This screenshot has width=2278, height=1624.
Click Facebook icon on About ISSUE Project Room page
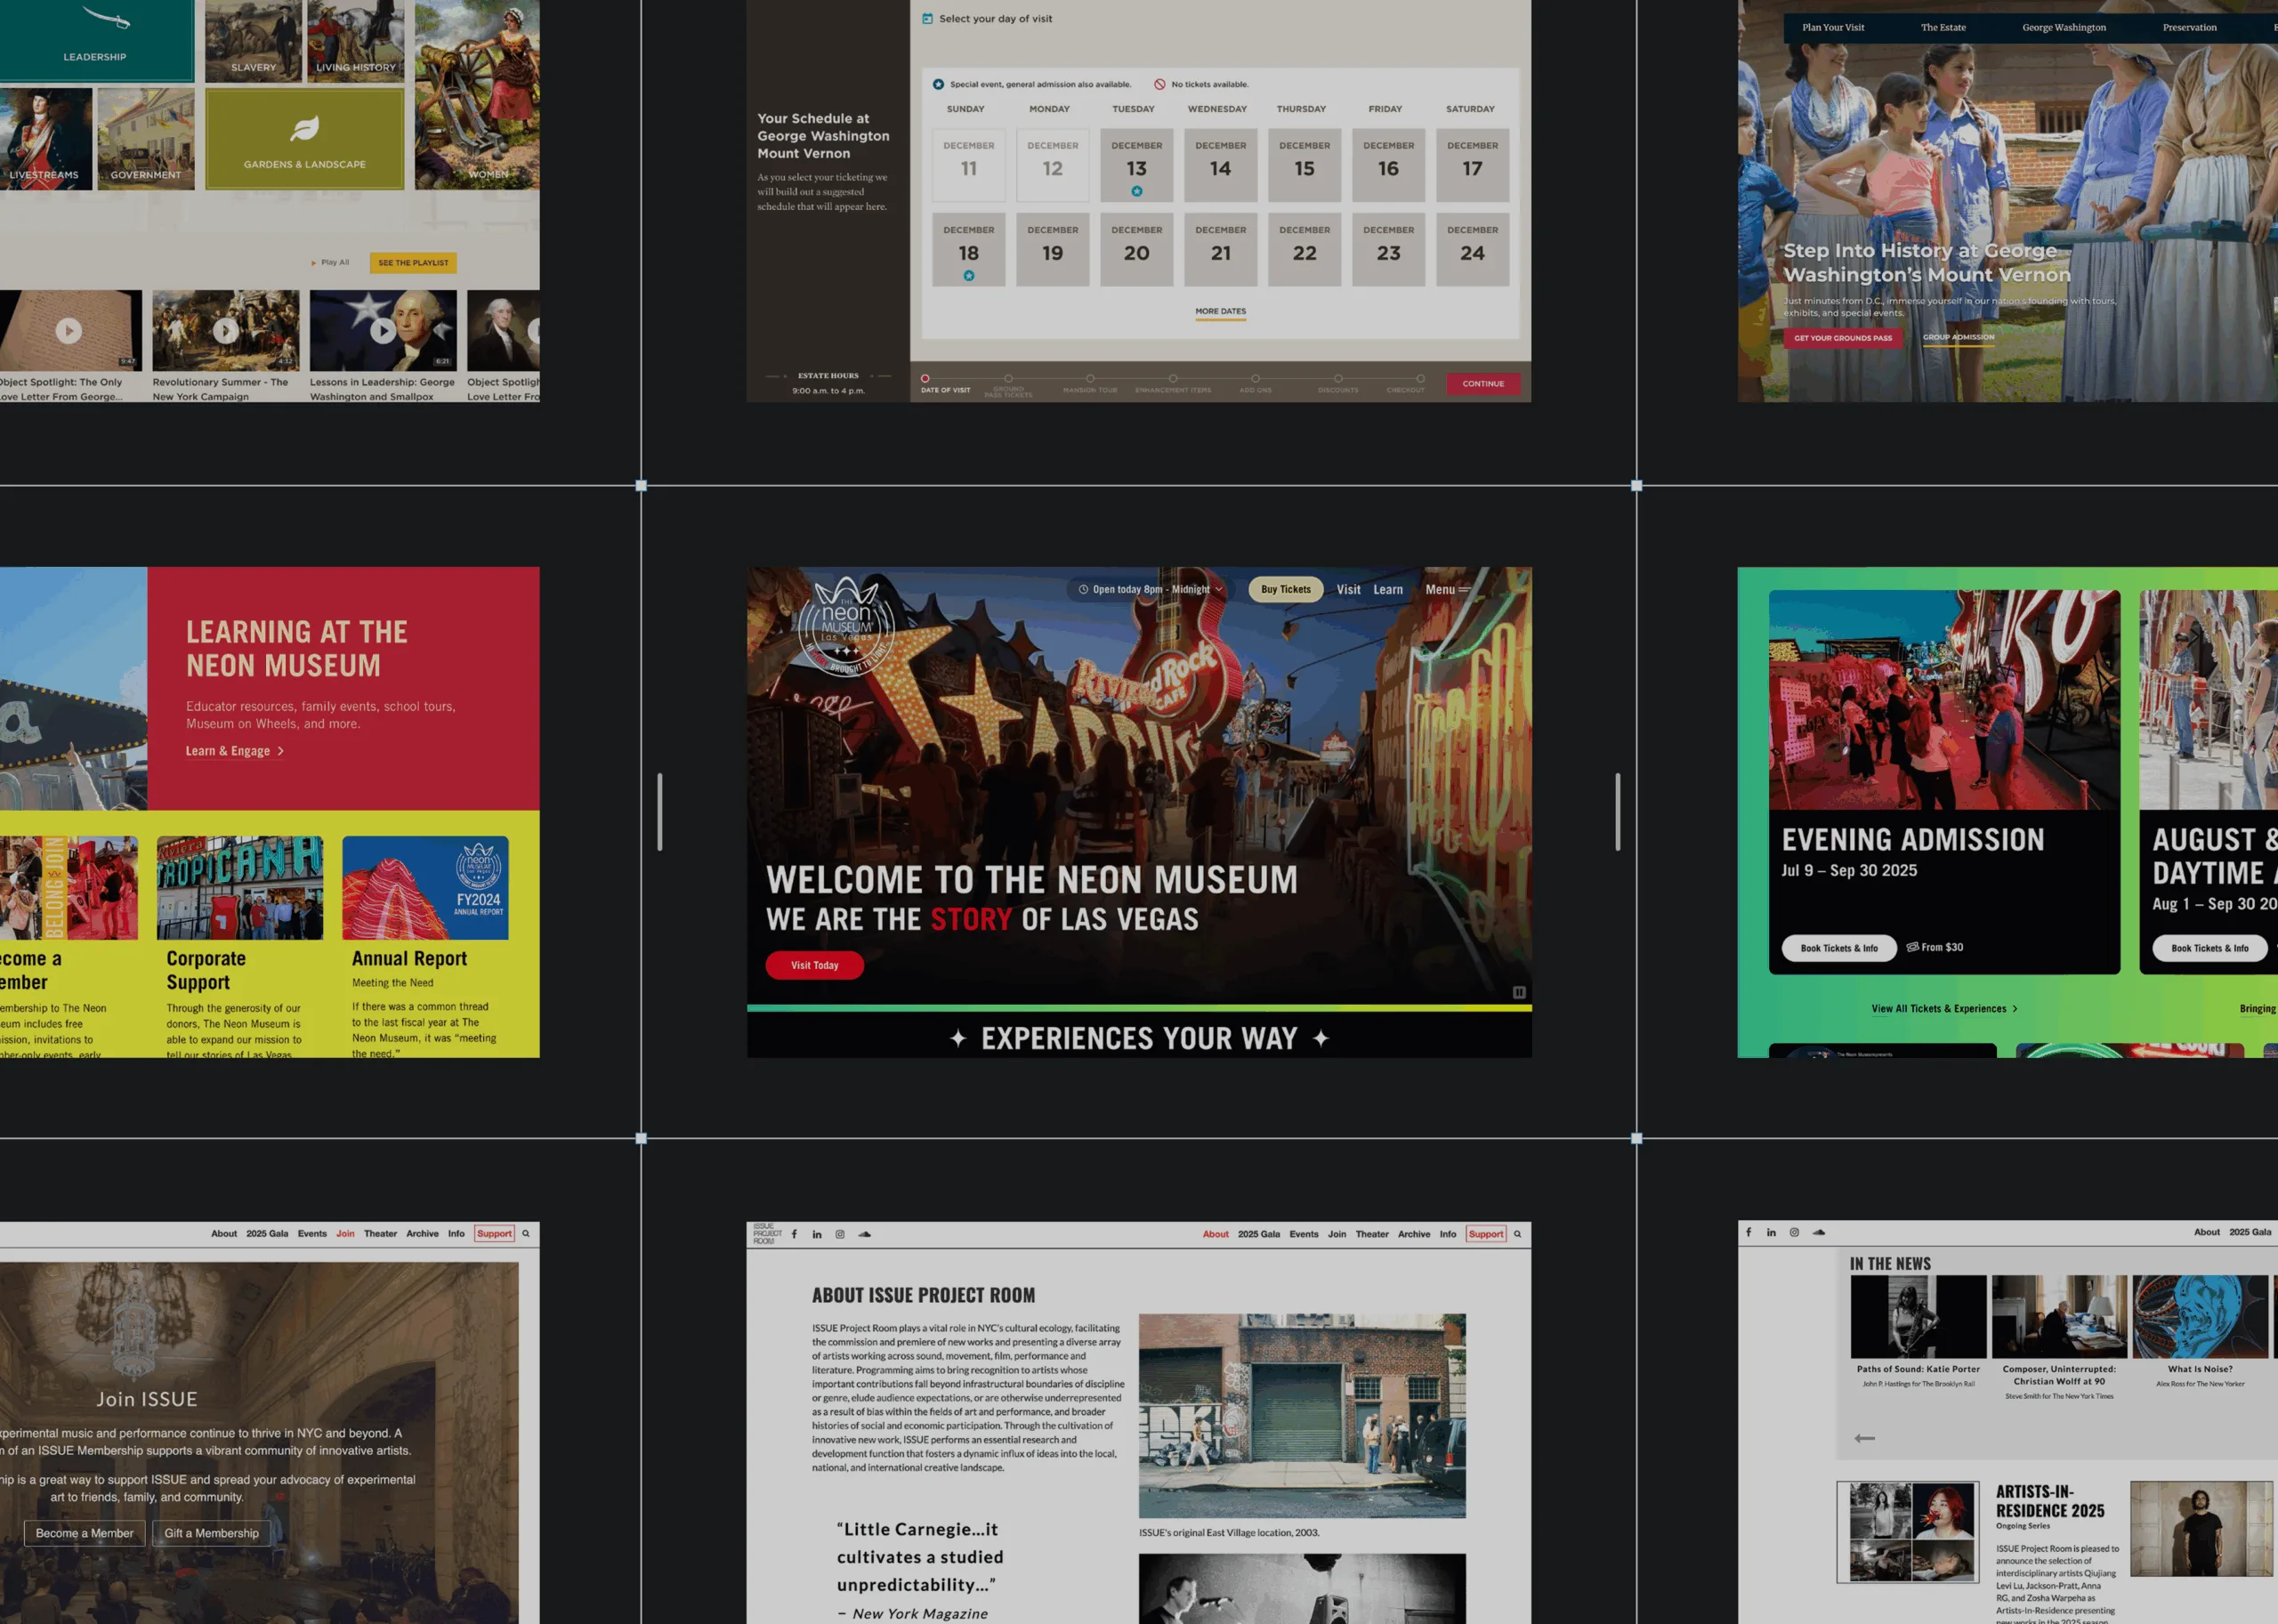click(794, 1234)
